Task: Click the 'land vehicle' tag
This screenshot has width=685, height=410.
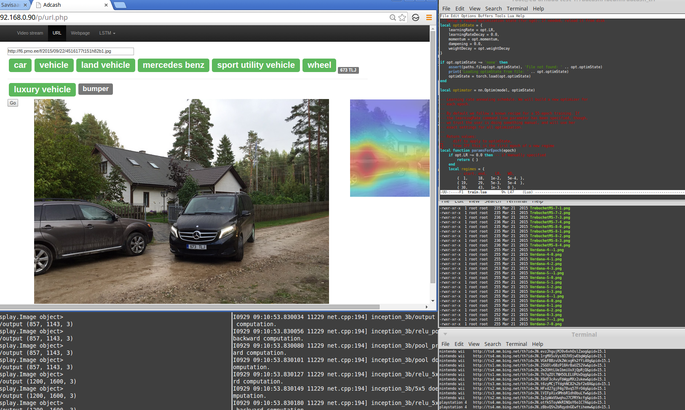Action: (105, 65)
